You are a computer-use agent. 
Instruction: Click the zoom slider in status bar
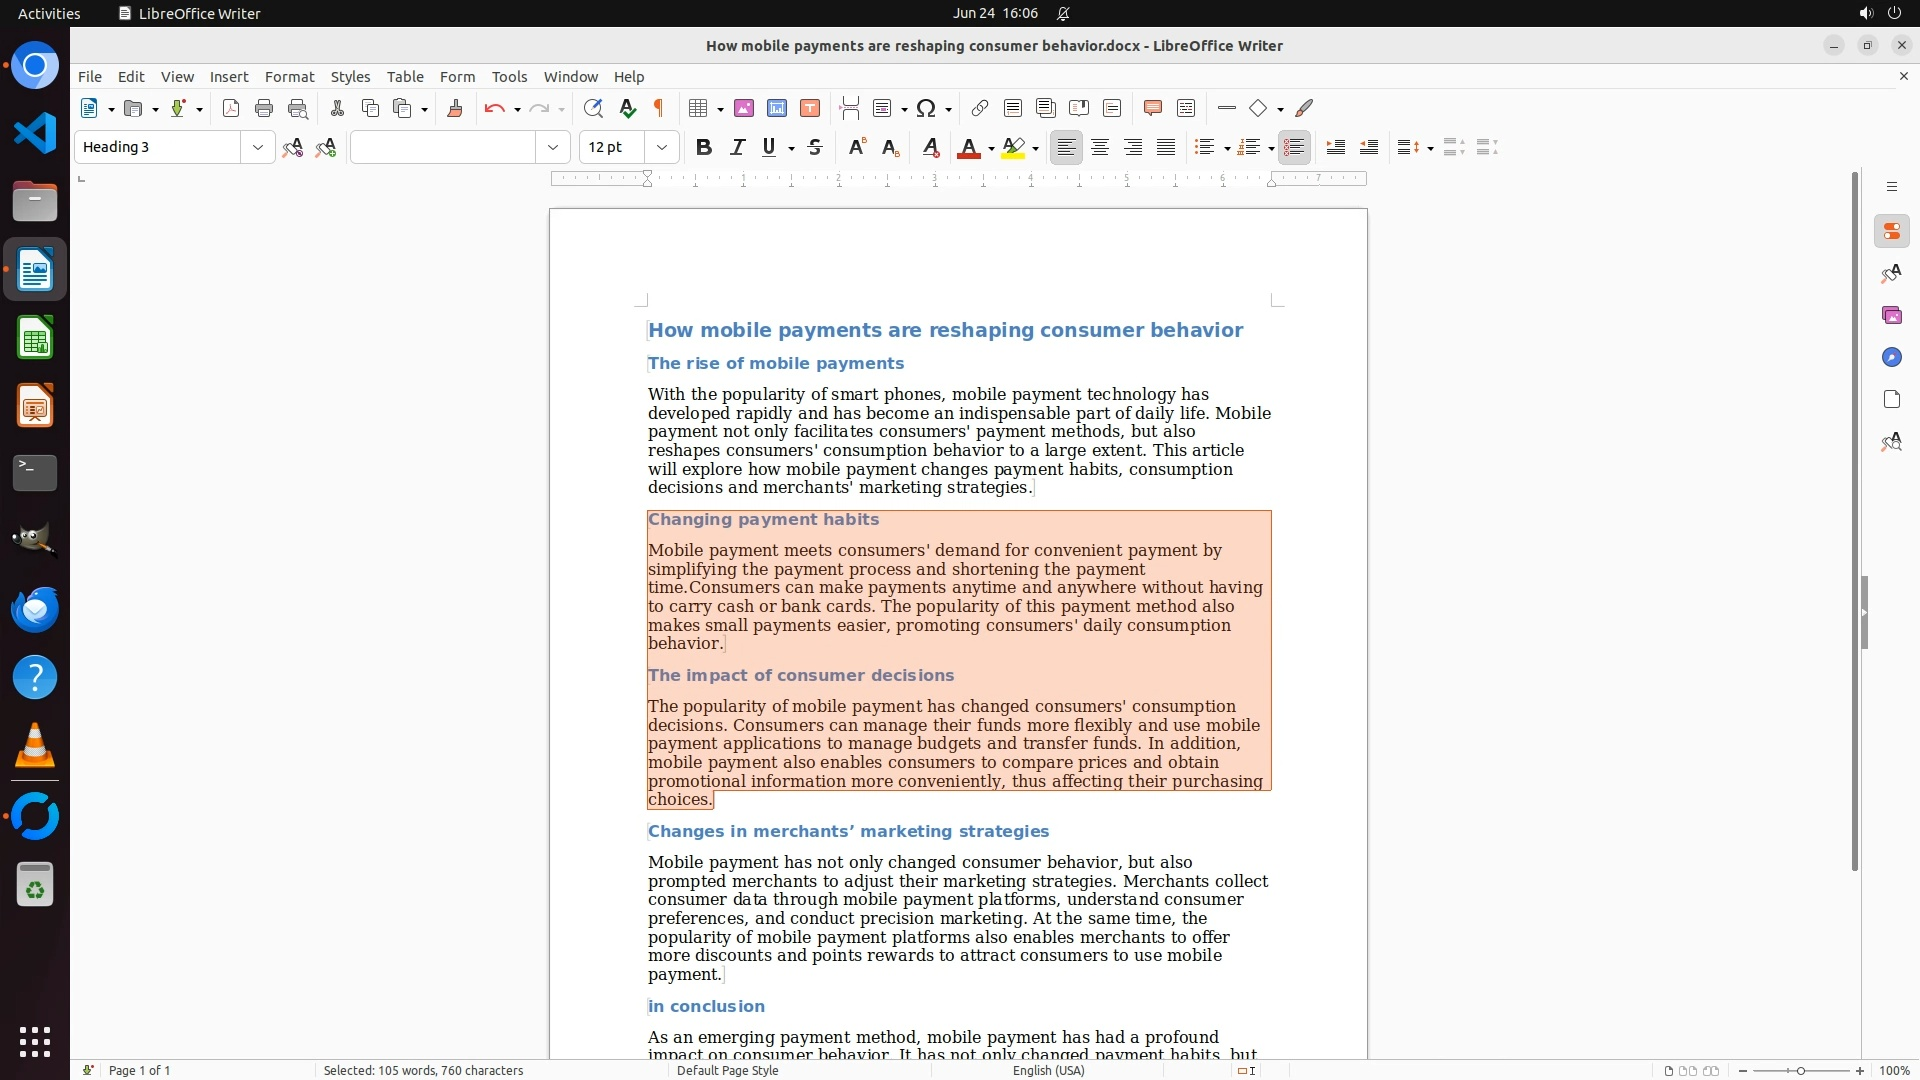point(1800,1070)
